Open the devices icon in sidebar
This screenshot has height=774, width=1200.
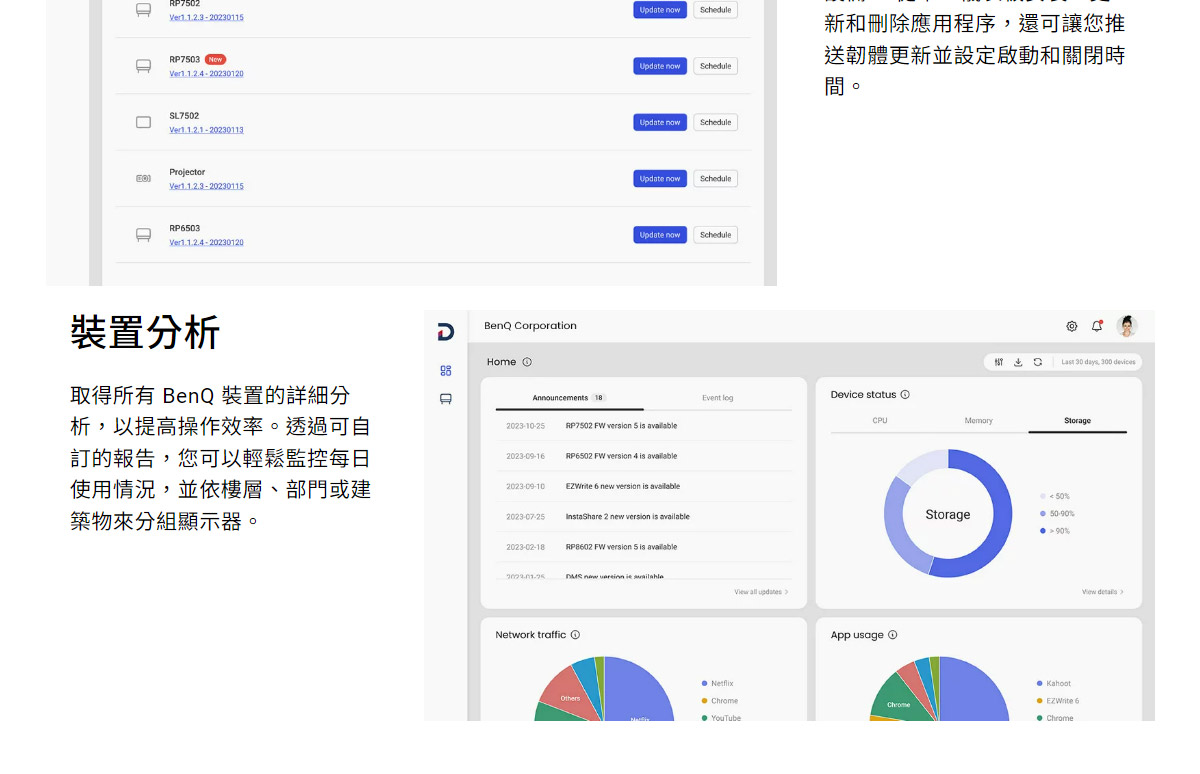point(446,398)
